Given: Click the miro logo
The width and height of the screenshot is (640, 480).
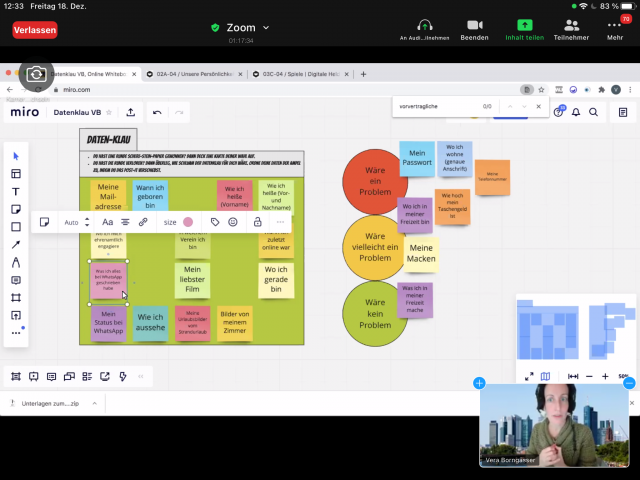Looking at the screenshot, I should point(25,112).
